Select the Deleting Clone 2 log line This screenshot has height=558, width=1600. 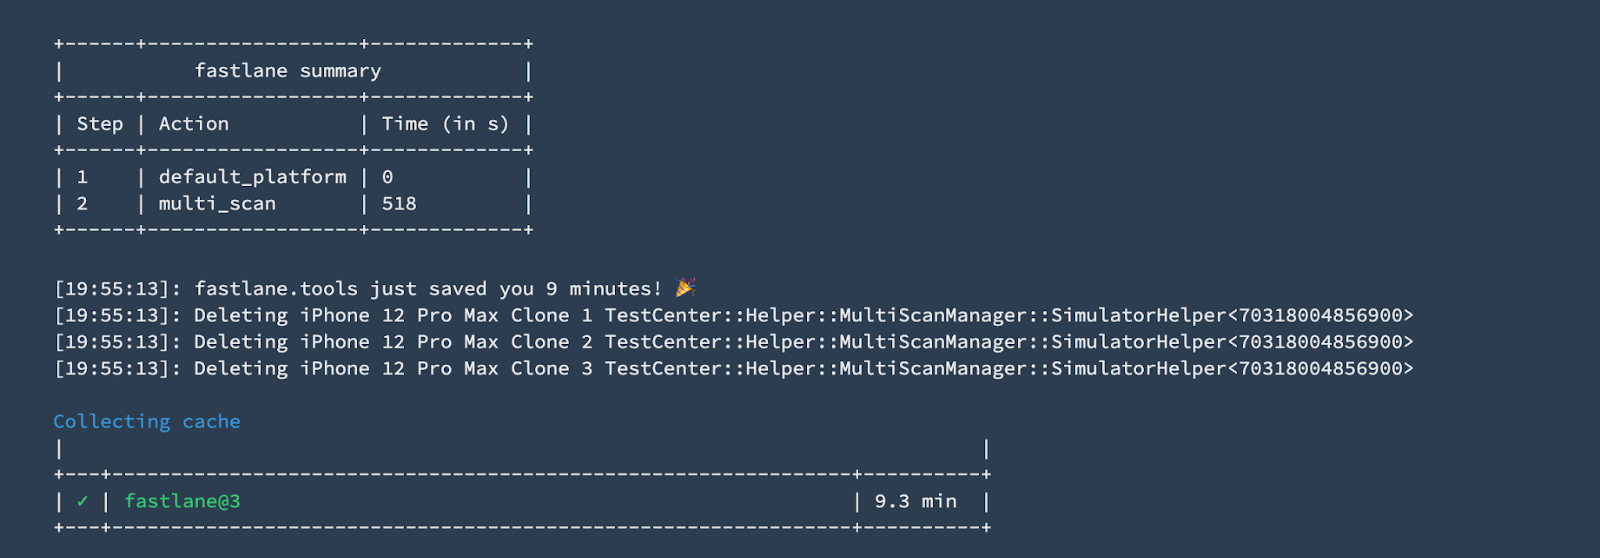734,342
